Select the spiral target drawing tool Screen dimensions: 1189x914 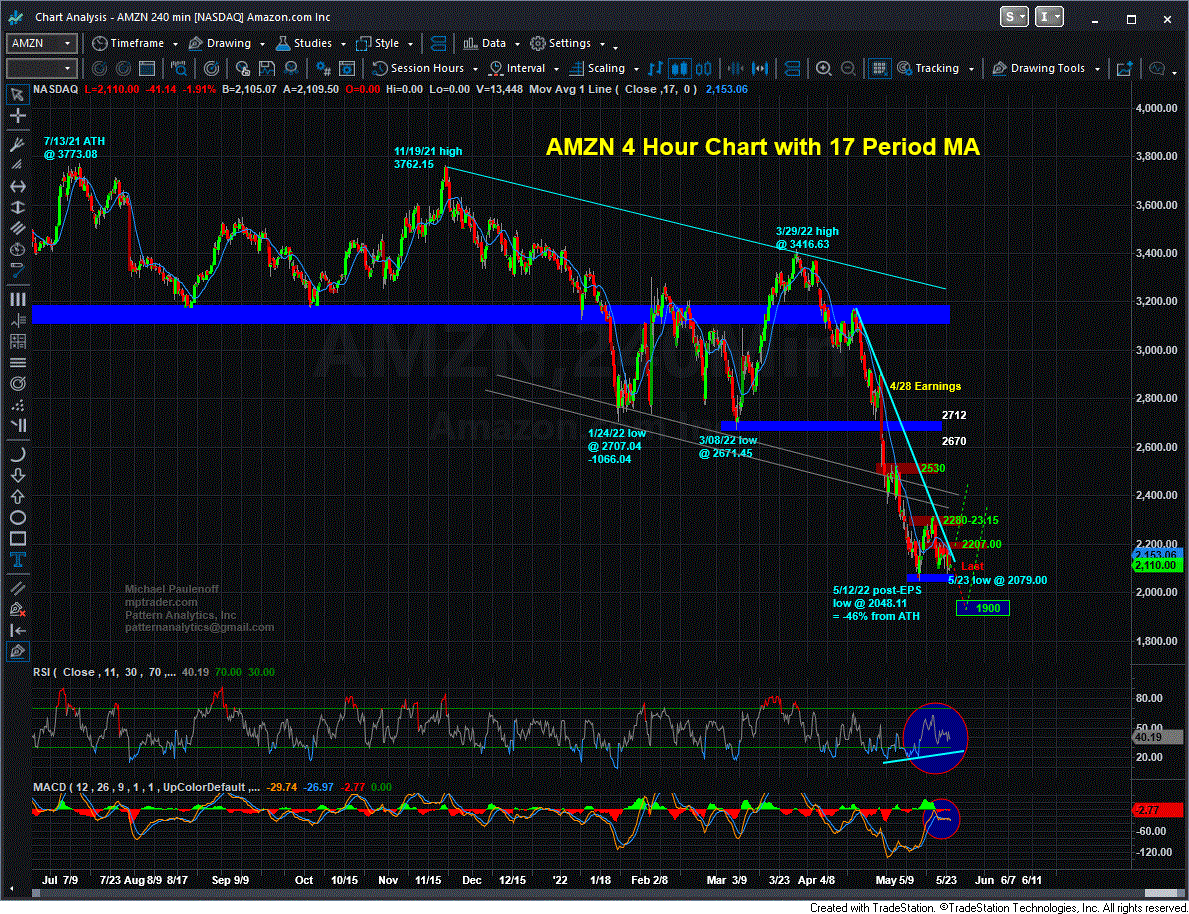(17, 383)
